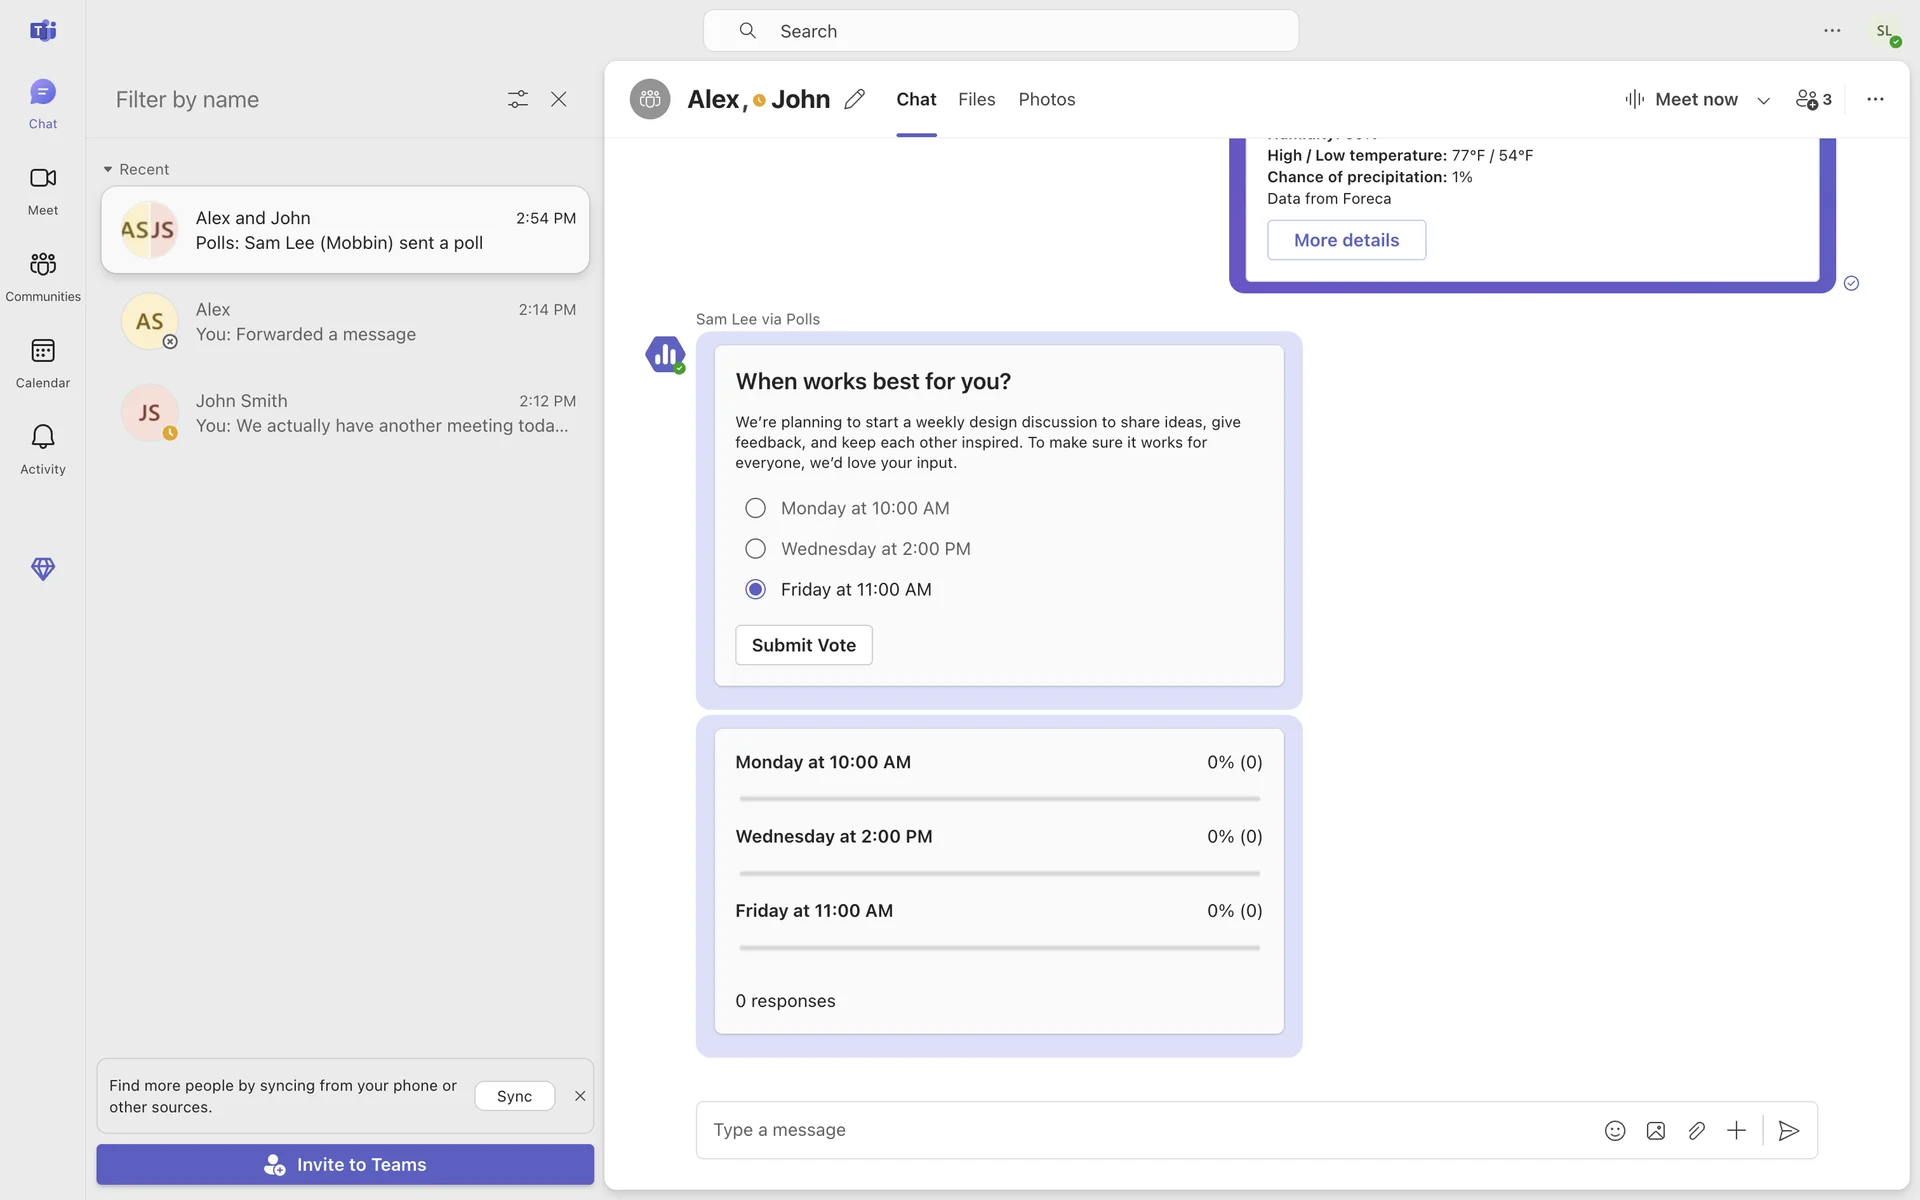This screenshot has height=1200, width=1920.
Task: Attach a file using the paperclip icon
Action: (1696, 1130)
